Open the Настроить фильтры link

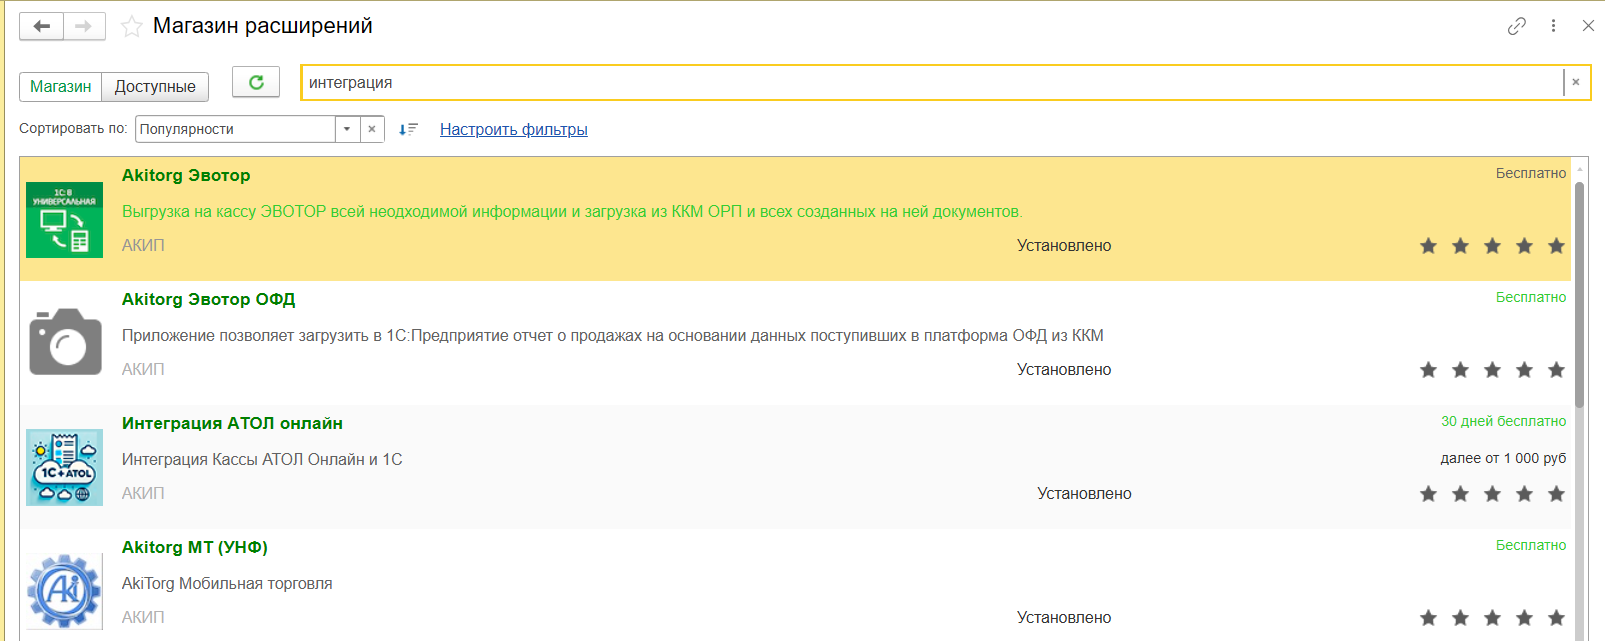click(x=514, y=129)
